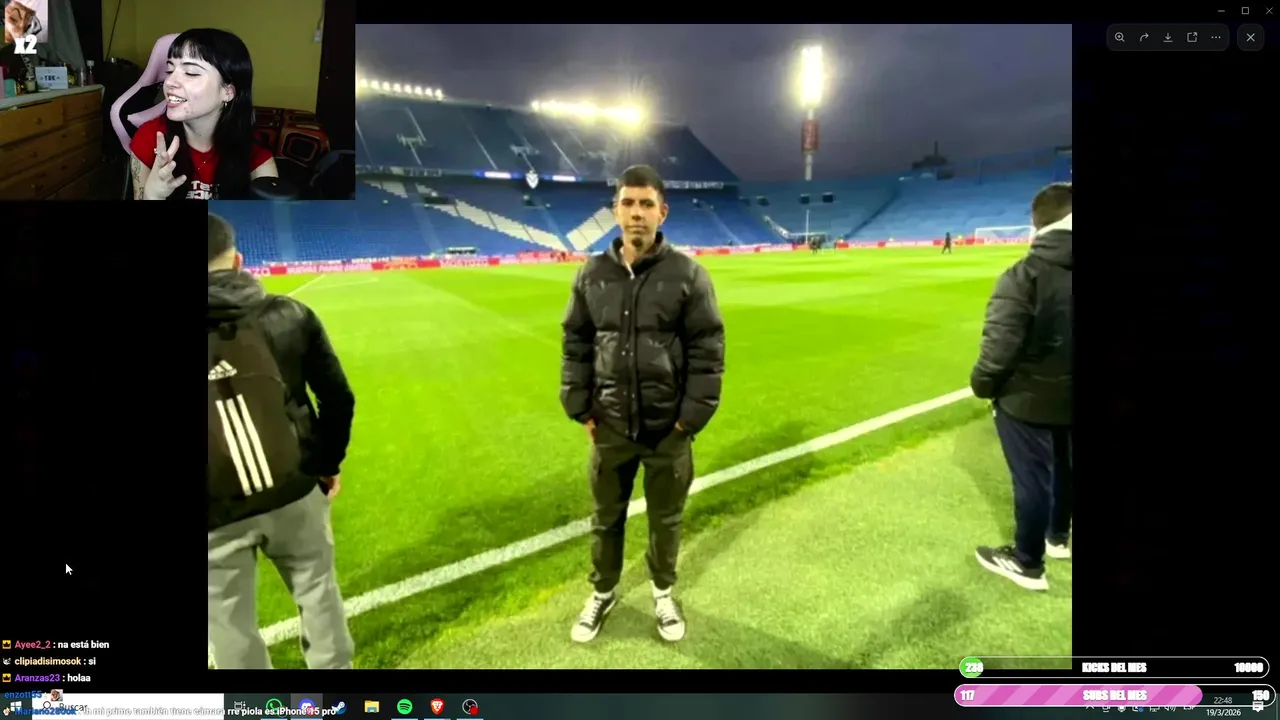The image size is (1280, 720).
Task: Open the three-dots more options menu
Action: point(1216,37)
